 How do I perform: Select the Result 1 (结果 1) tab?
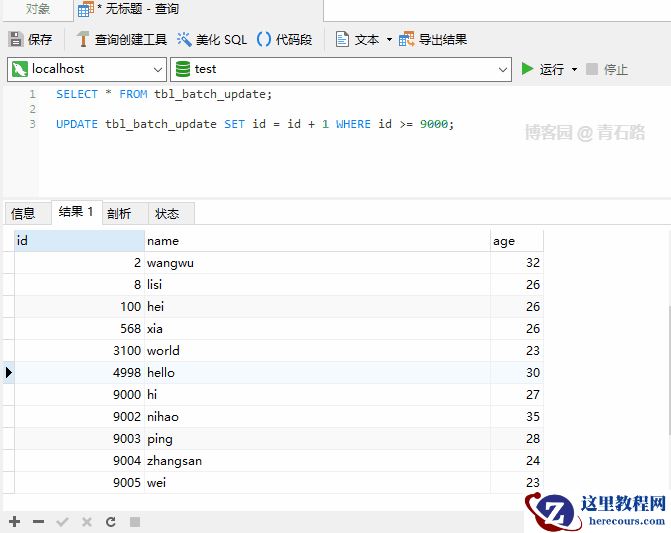point(76,212)
